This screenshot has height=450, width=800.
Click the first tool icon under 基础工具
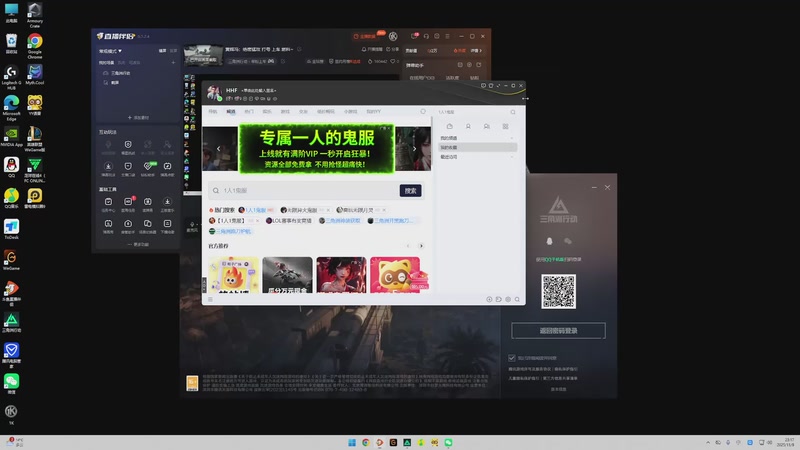point(108,202)
